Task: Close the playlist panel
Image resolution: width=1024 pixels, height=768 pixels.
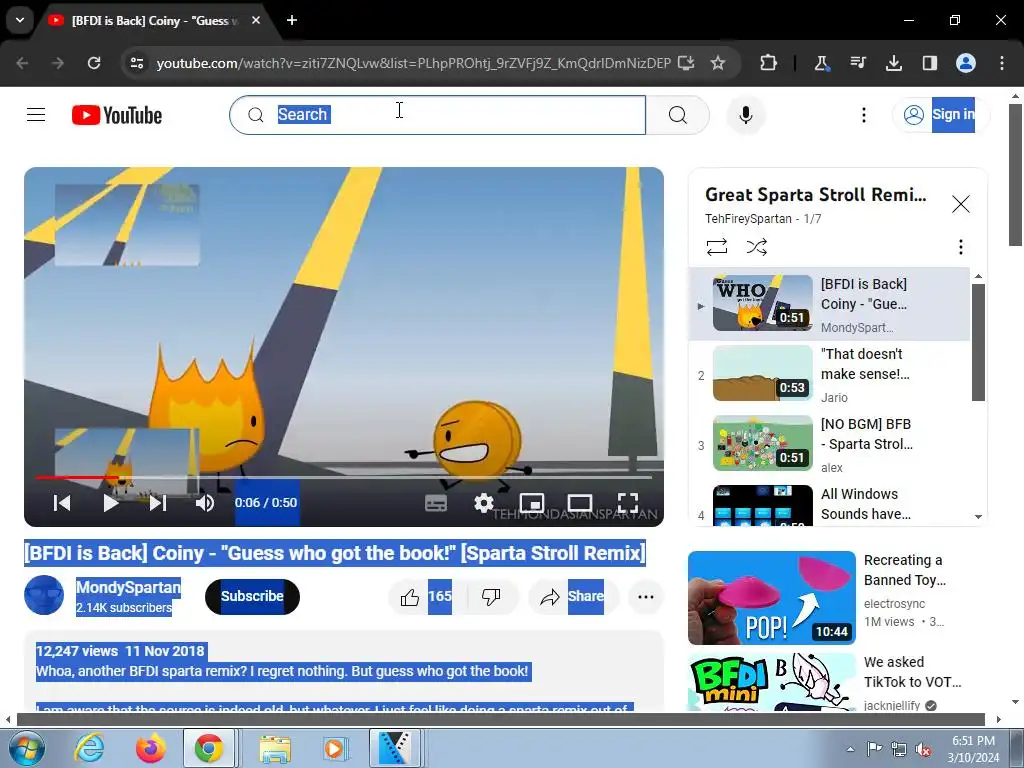Action: 960,204
